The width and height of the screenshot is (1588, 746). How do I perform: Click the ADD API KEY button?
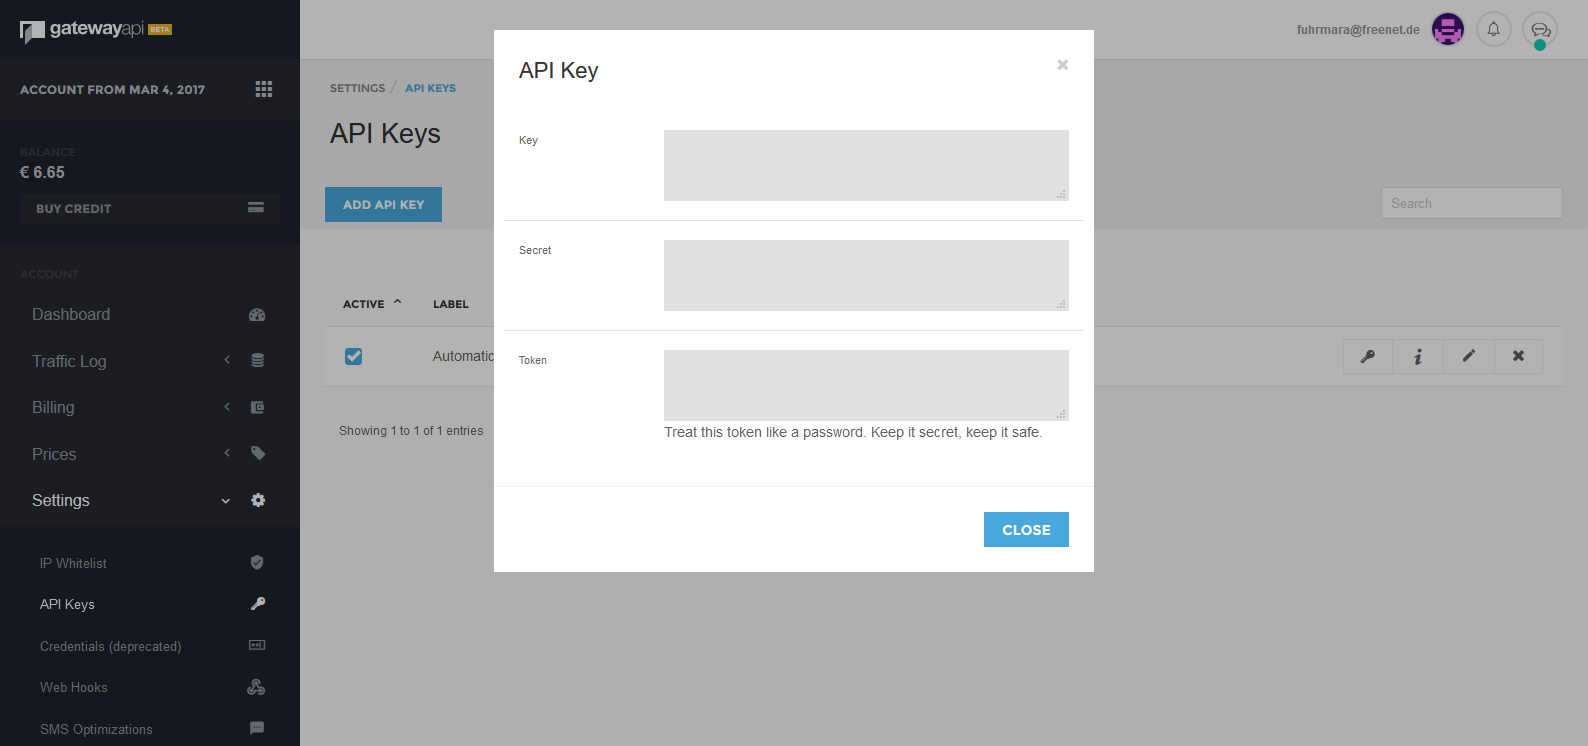click(x=383, y=204)
